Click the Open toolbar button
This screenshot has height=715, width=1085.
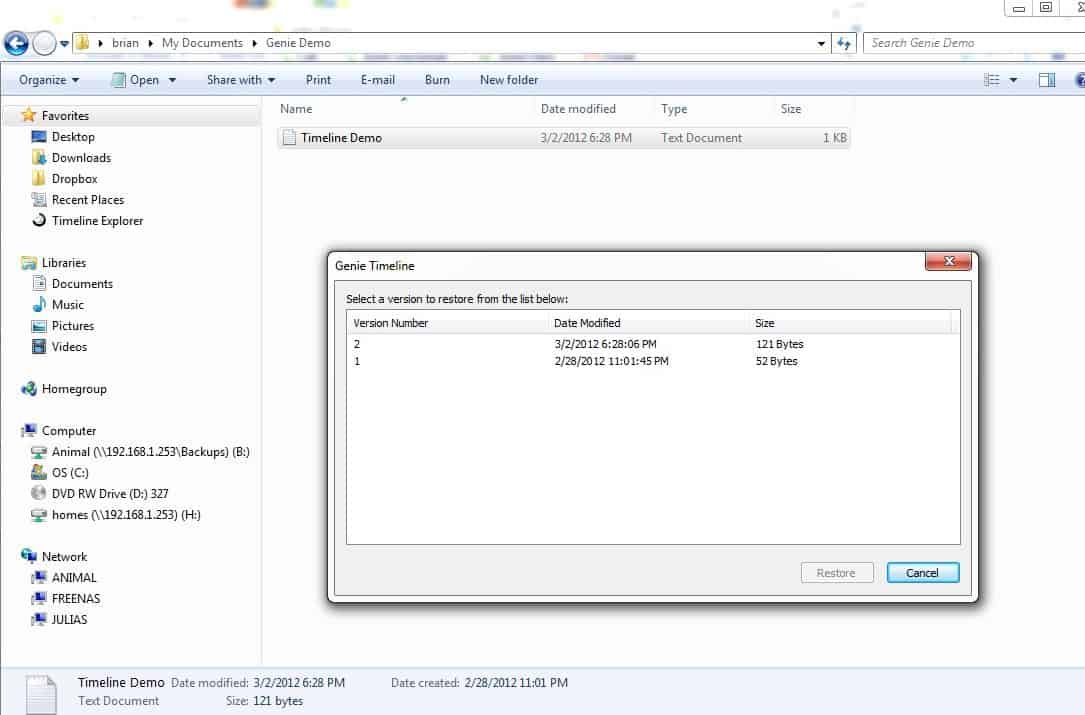[135, 80]
